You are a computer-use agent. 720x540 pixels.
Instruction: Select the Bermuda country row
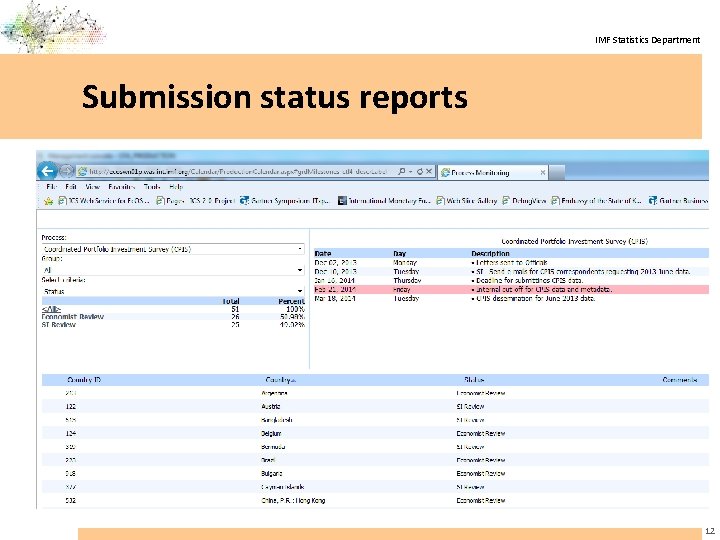375,446
